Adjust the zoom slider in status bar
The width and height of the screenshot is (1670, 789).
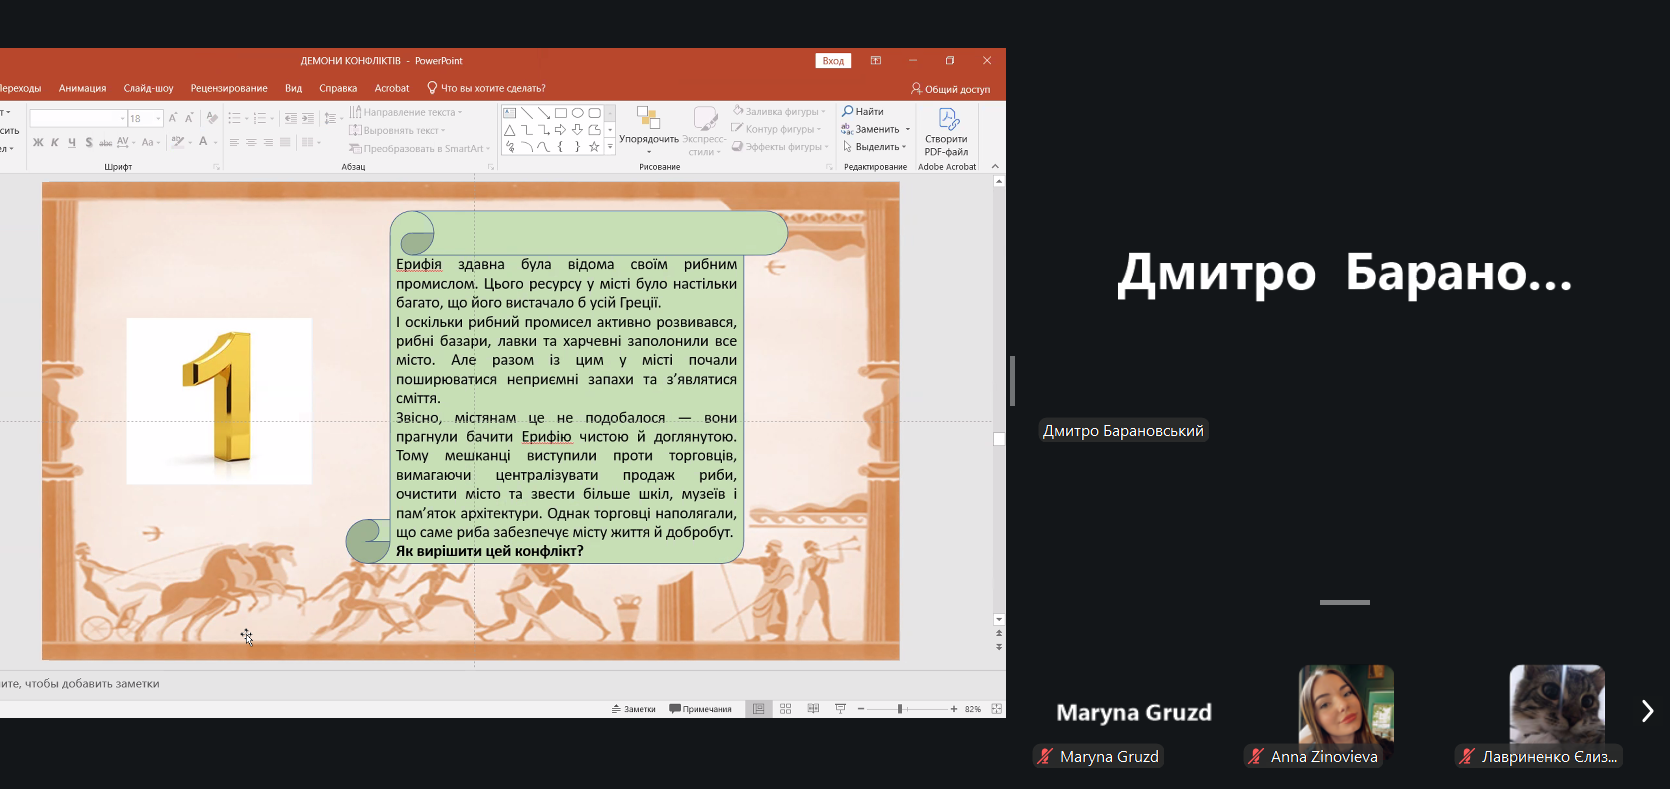click(x=900, y=709)
